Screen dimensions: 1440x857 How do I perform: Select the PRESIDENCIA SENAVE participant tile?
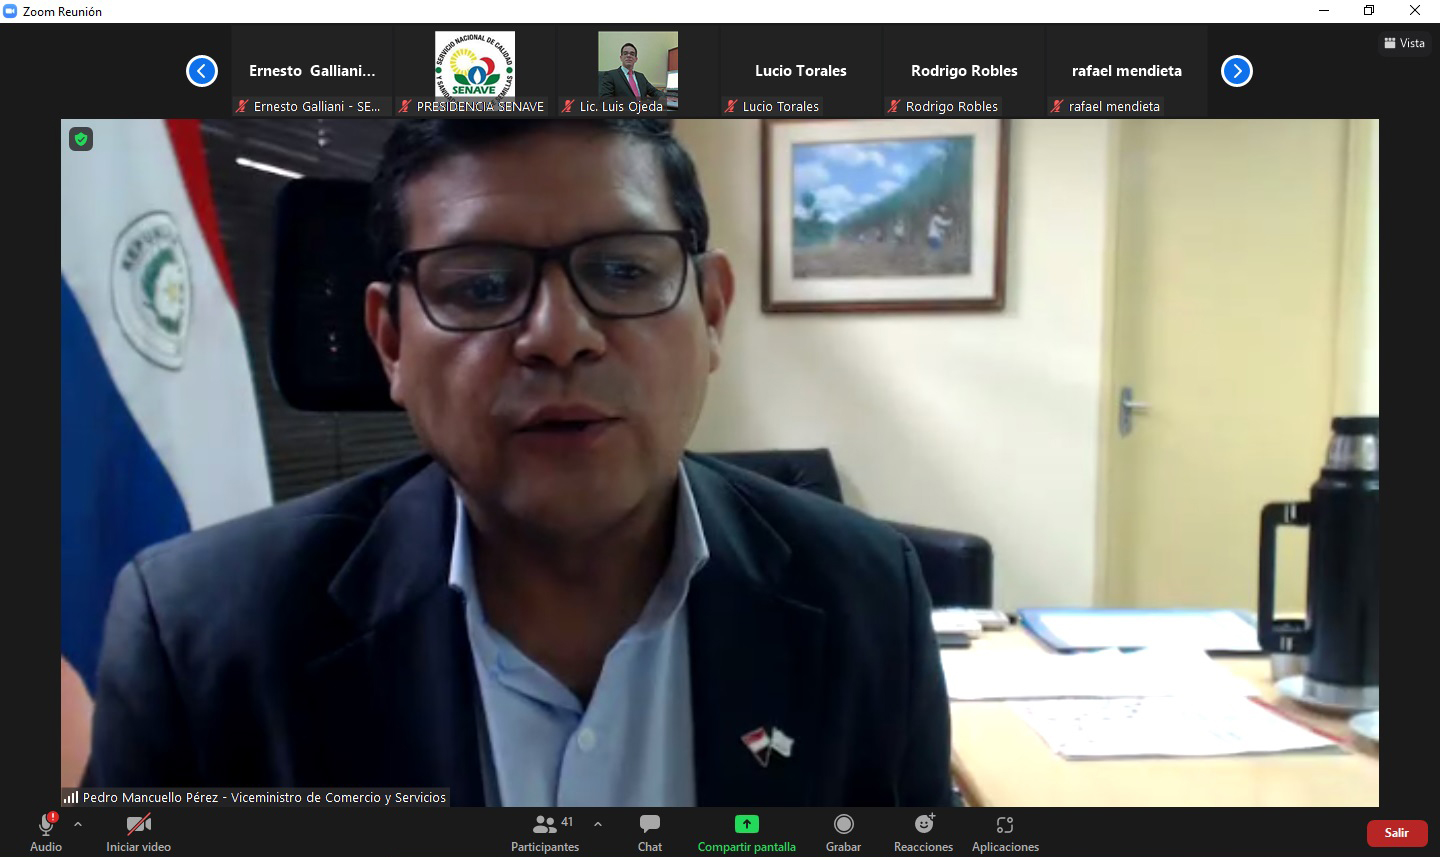[x=475, y=71]
